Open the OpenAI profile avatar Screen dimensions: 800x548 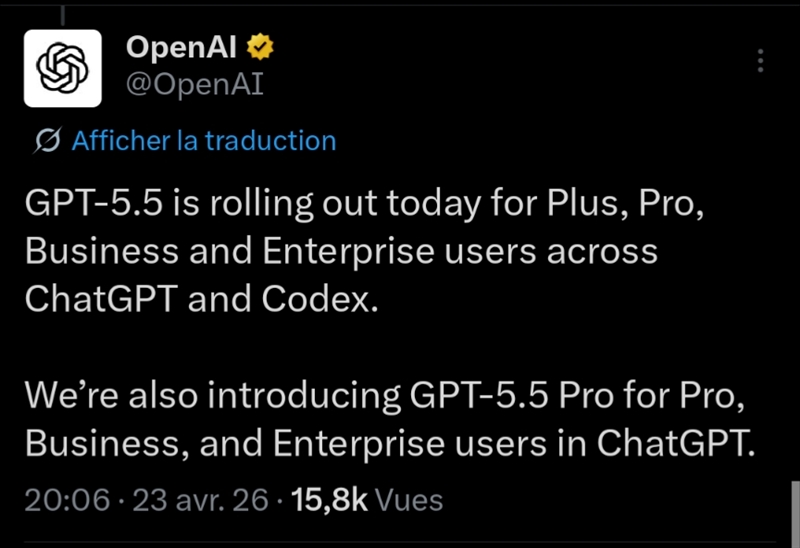[62, 68]
